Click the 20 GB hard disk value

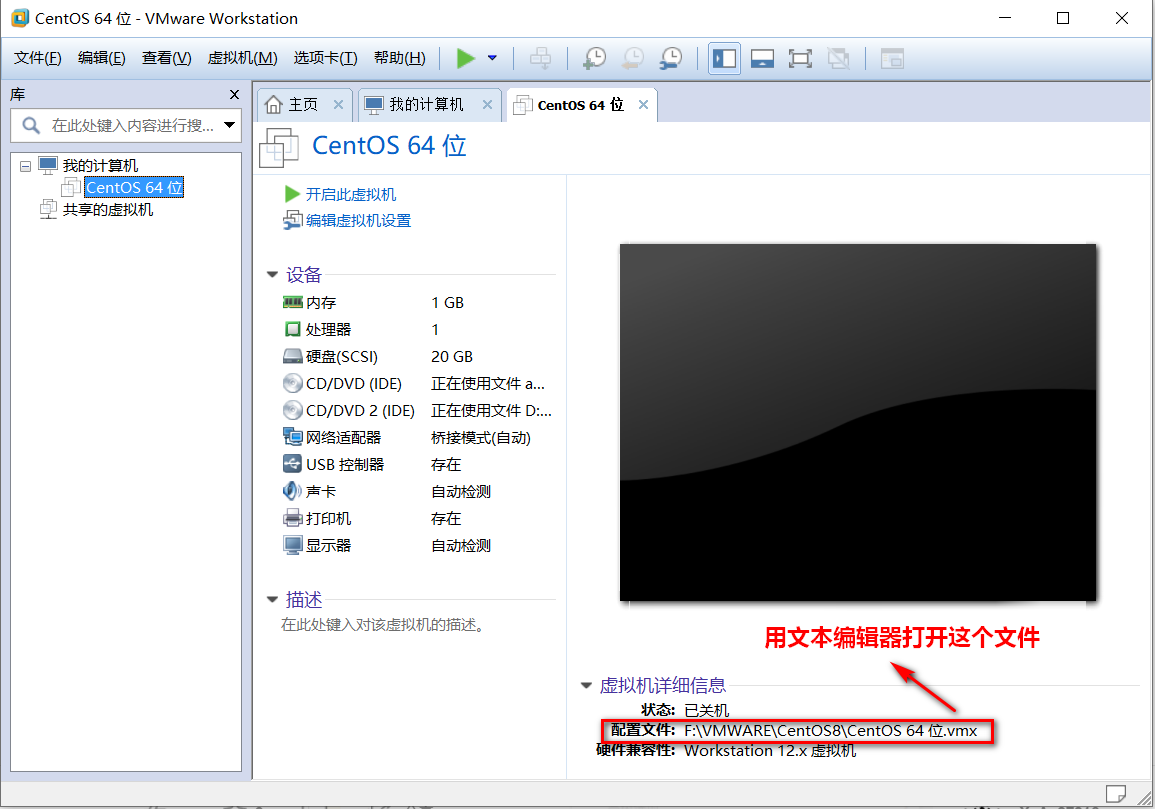pyautogui.click(x=452, y=357)
